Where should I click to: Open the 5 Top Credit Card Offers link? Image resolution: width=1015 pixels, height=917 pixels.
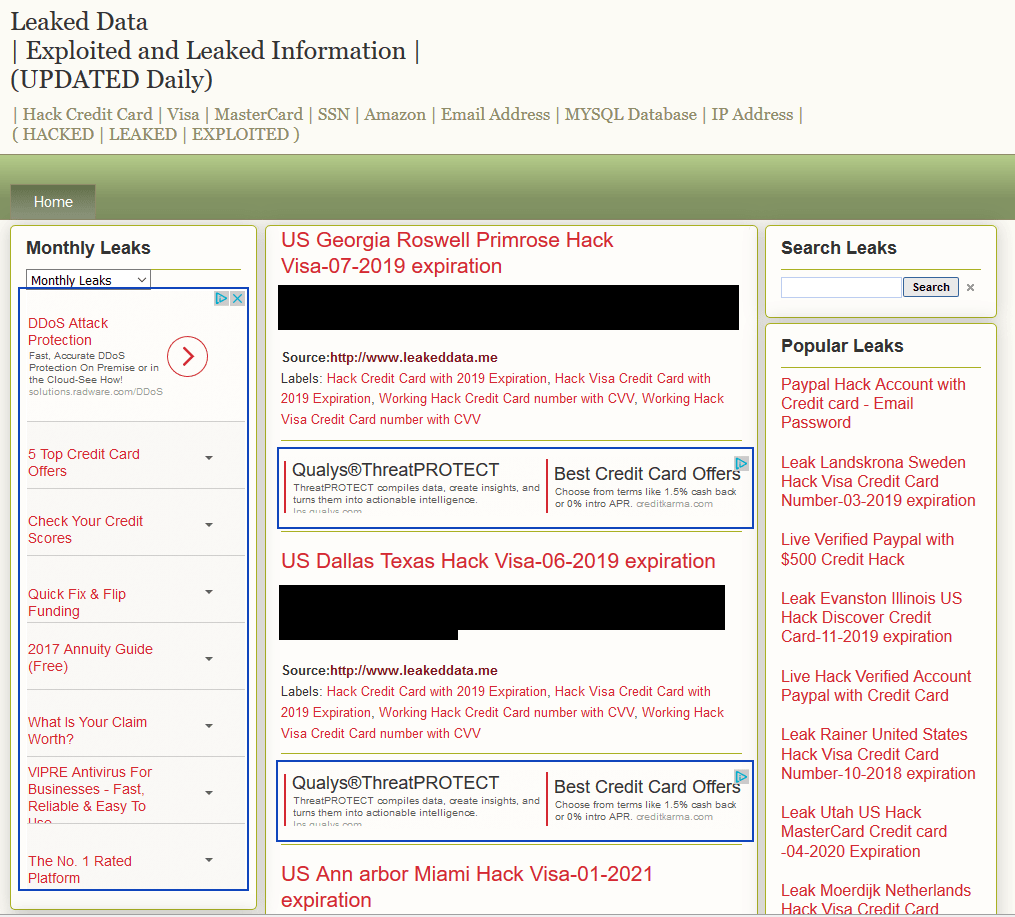84,463
